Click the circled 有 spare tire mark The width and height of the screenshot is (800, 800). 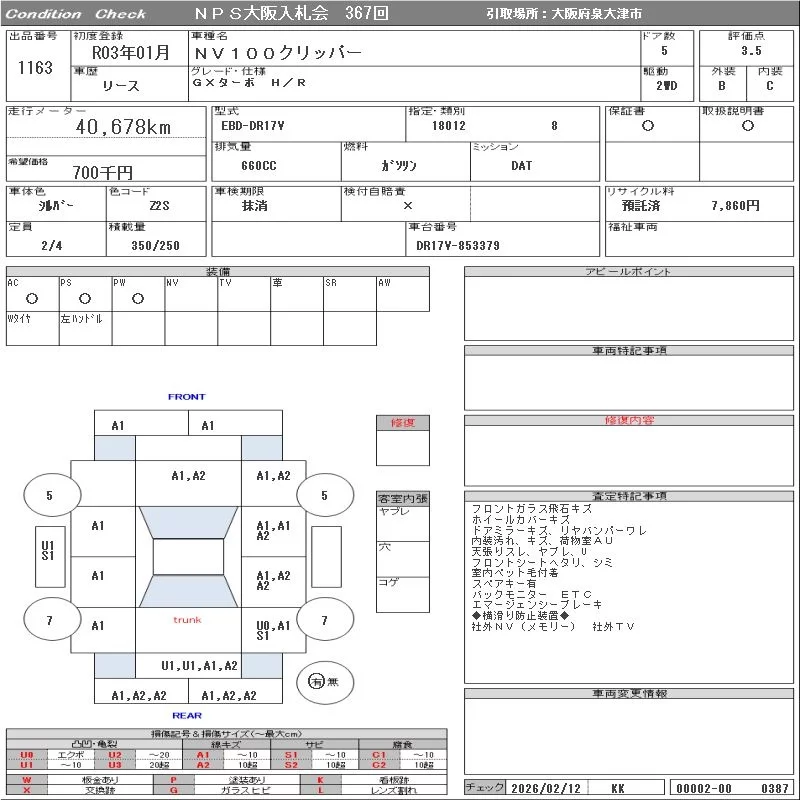[x=316, y=681]
